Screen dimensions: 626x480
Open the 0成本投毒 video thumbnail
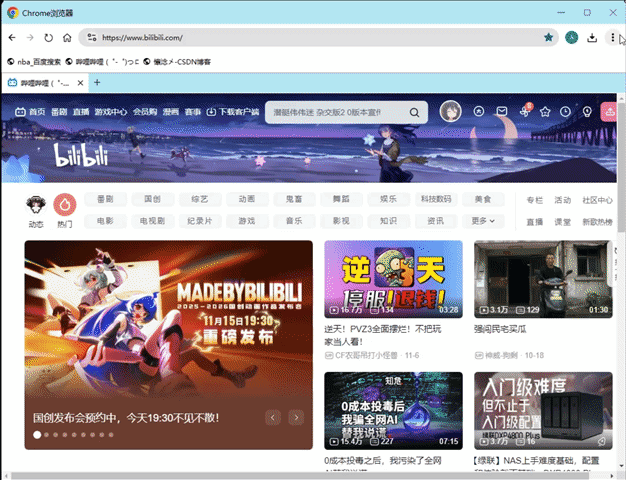(393, 411)
